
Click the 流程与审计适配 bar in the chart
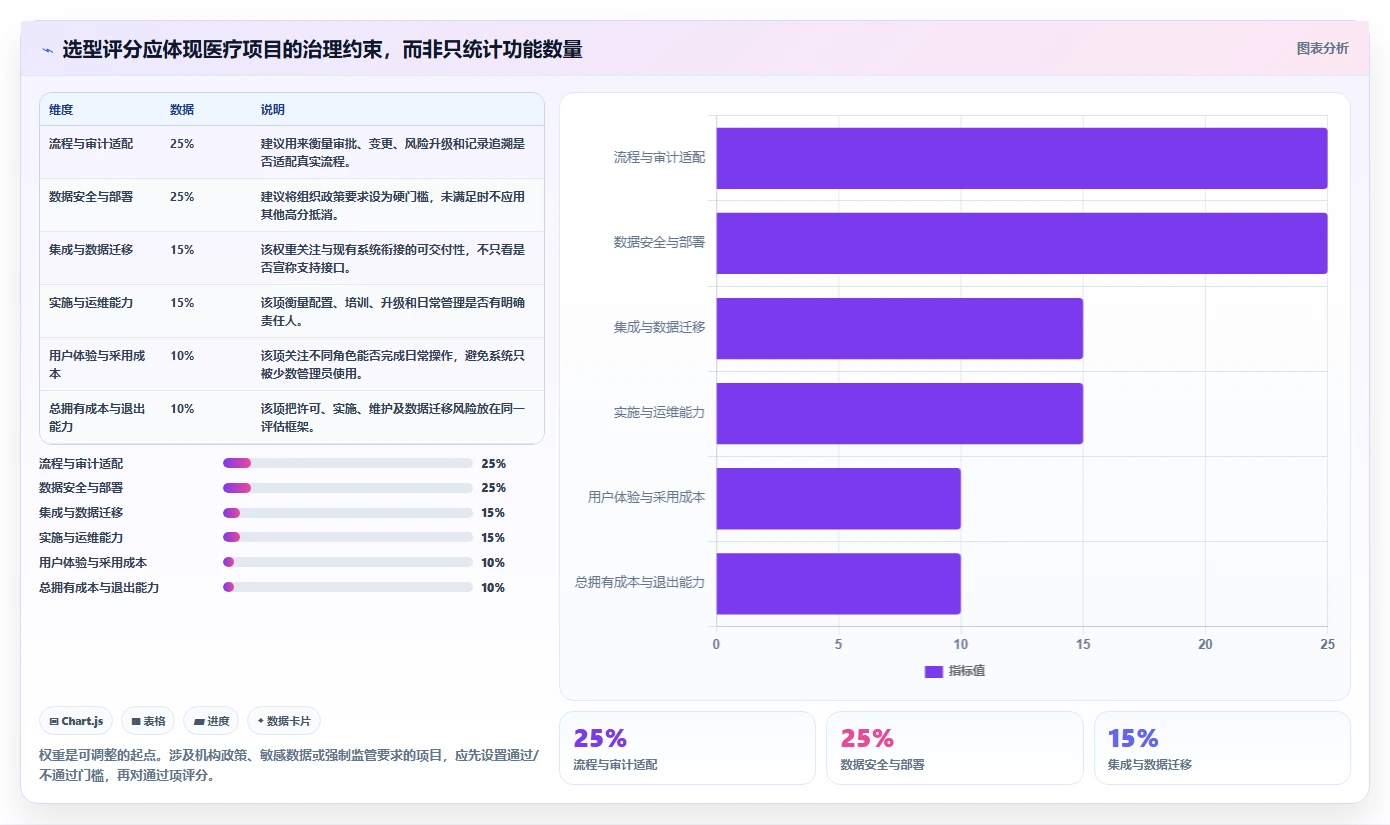1022,158
